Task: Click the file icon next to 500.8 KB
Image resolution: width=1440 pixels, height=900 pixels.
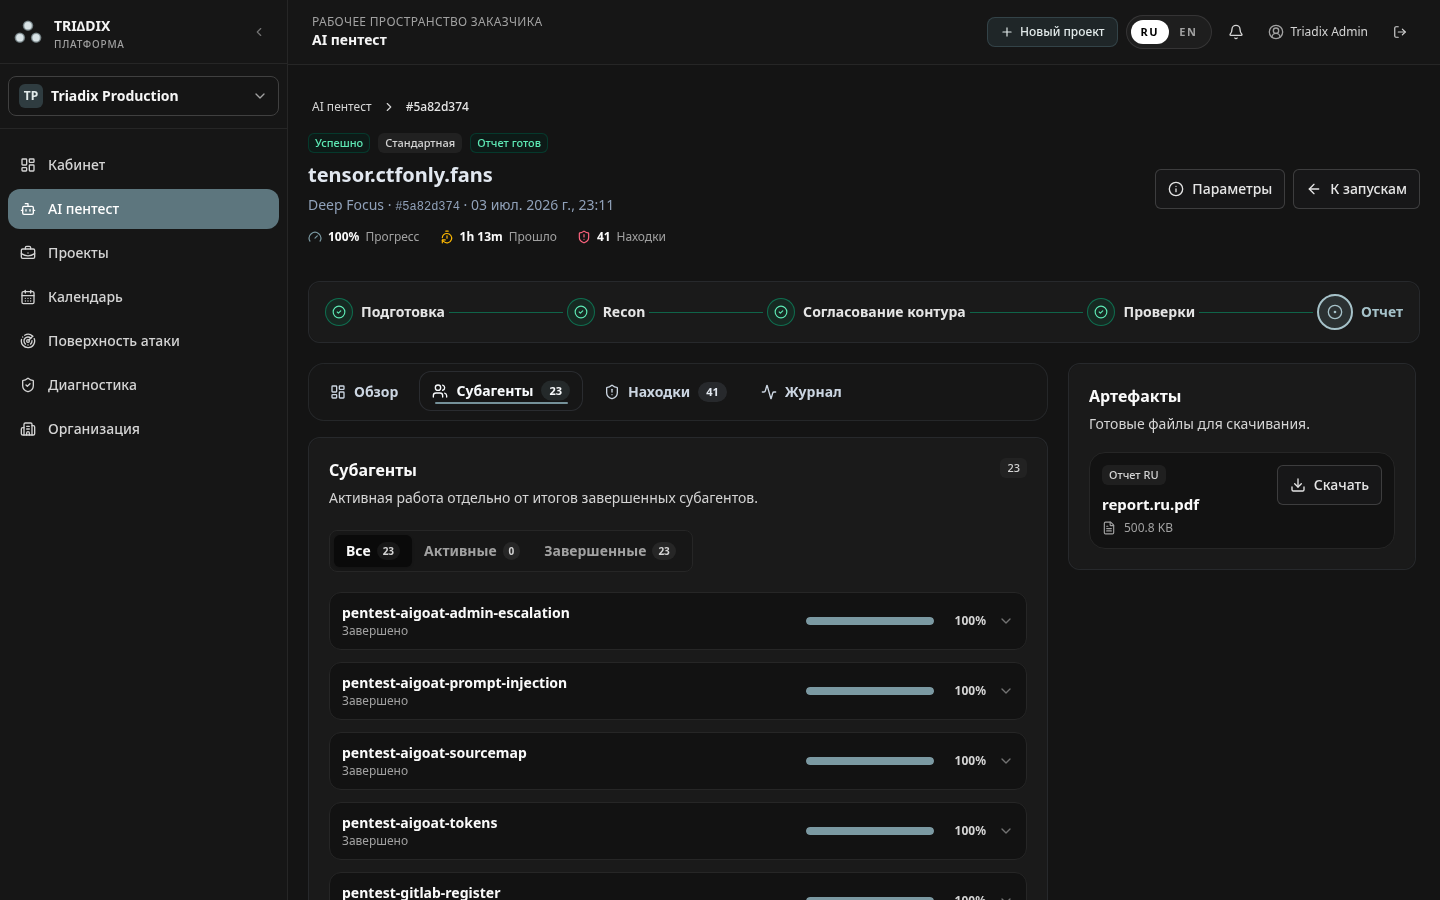Action: [x=1109, y=528]
